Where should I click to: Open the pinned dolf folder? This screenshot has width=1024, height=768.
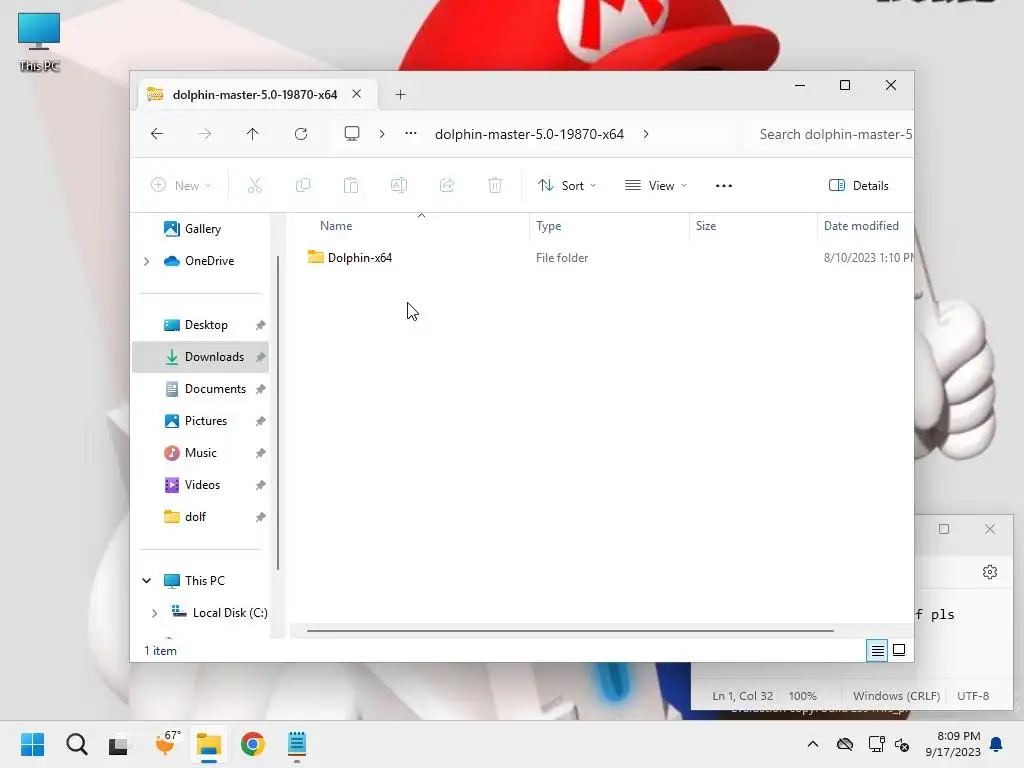[195, 517]
